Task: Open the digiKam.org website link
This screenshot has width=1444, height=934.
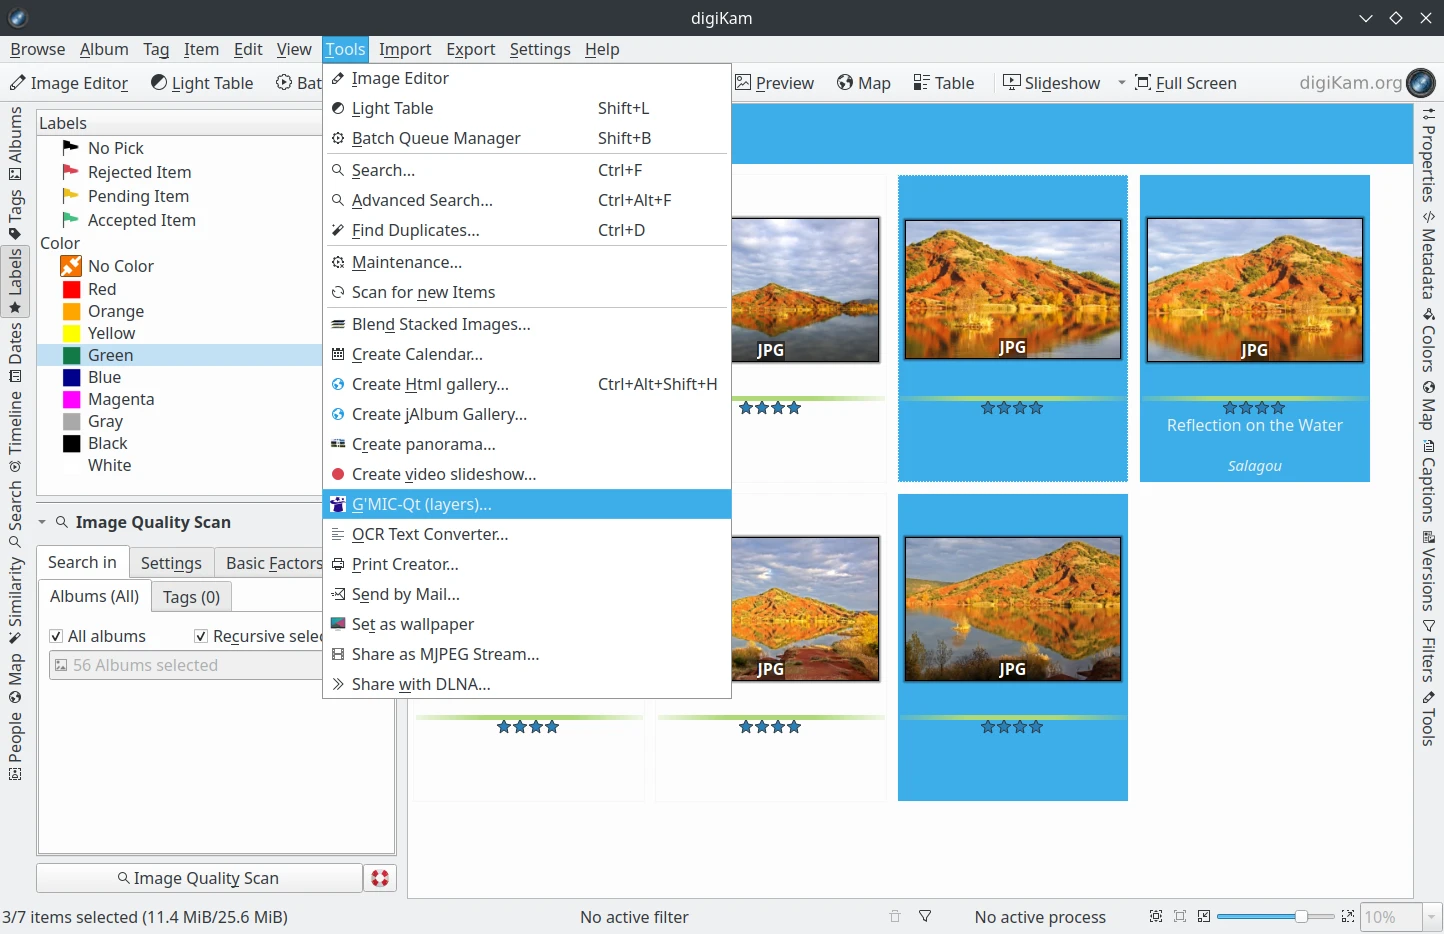Action: (x=1366, y=83)
